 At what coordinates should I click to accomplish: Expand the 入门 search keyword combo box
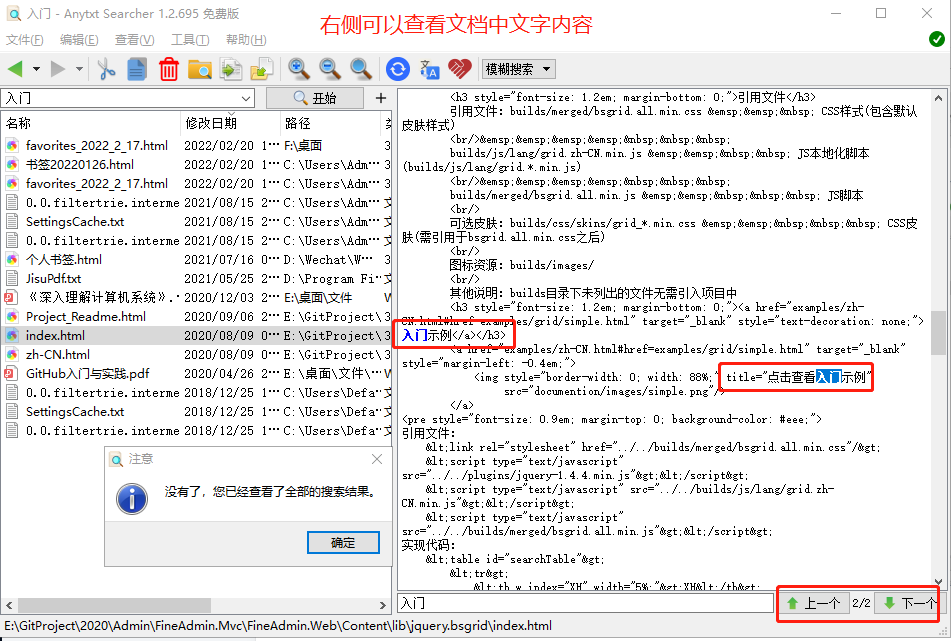tap(246, 98)
